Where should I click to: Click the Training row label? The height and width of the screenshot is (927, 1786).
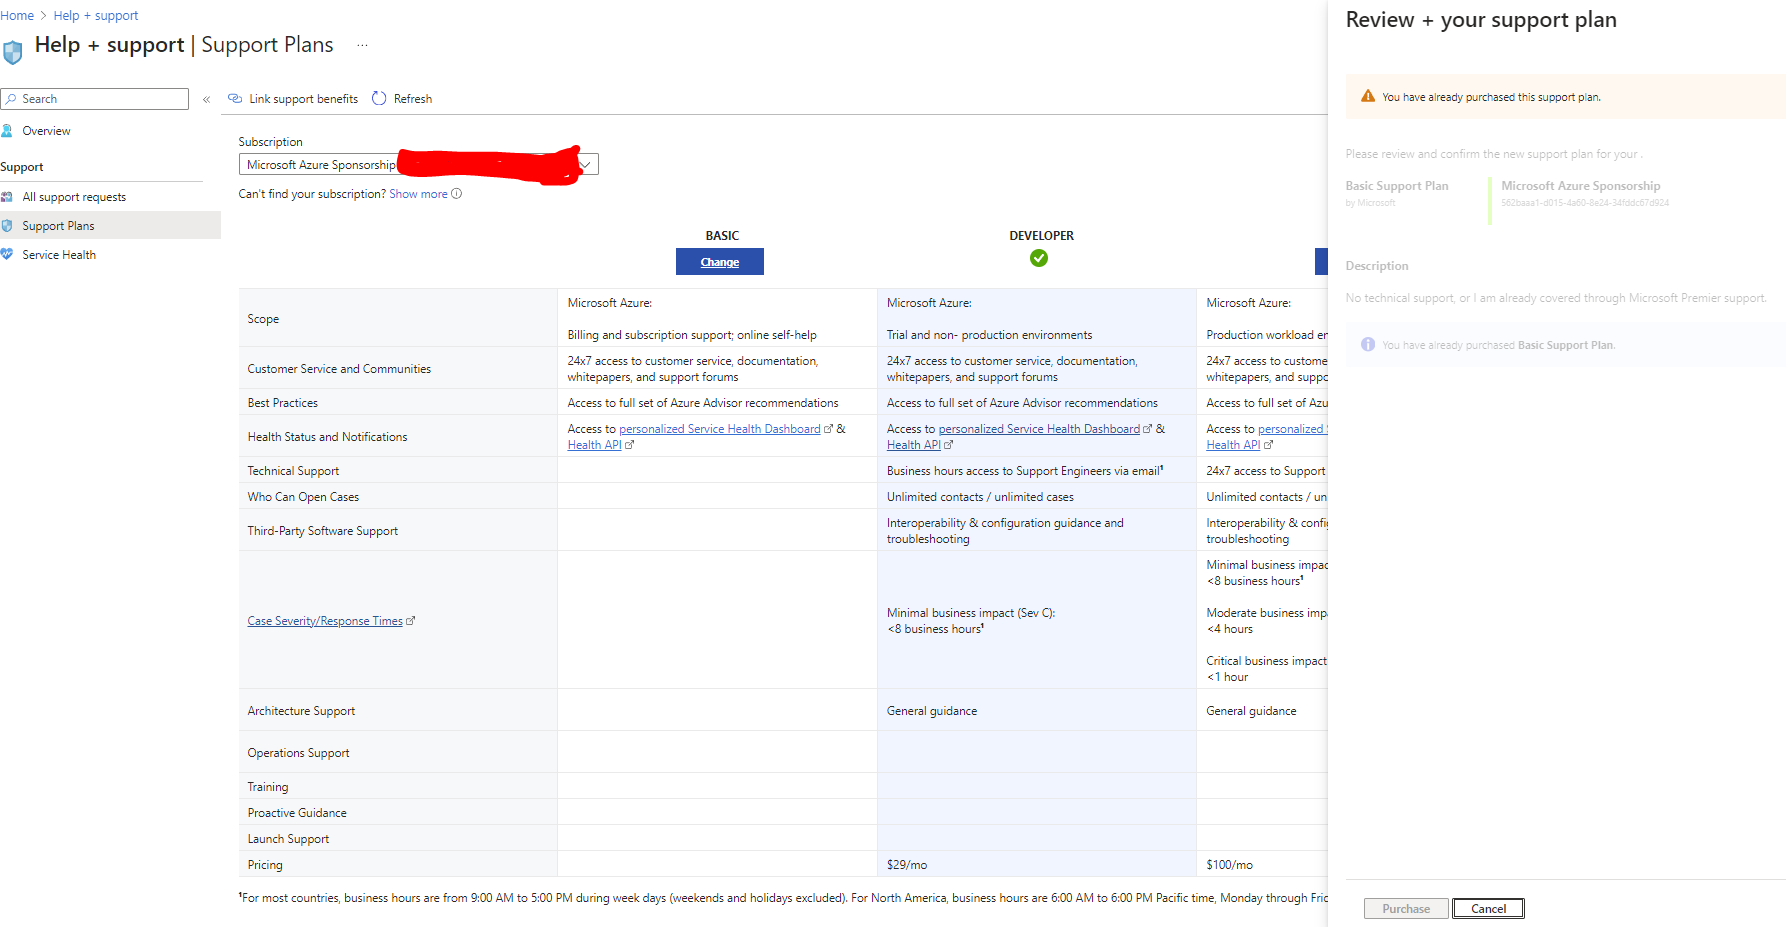coord(267,787)
